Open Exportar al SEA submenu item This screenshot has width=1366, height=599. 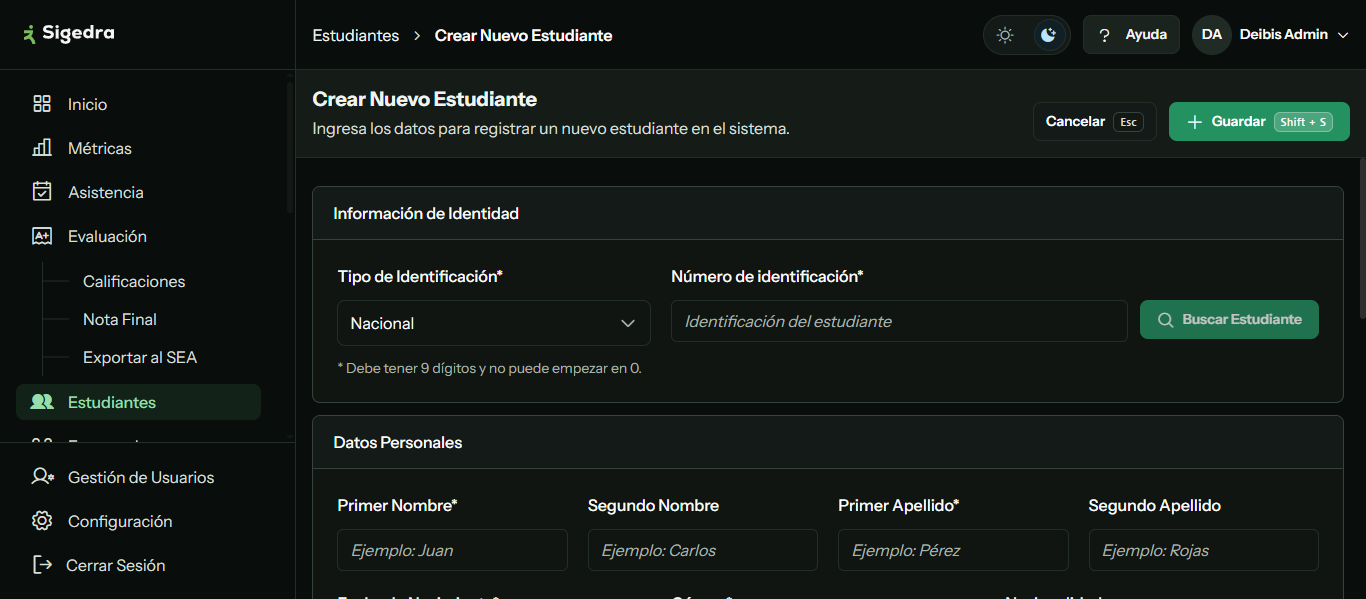140,357
